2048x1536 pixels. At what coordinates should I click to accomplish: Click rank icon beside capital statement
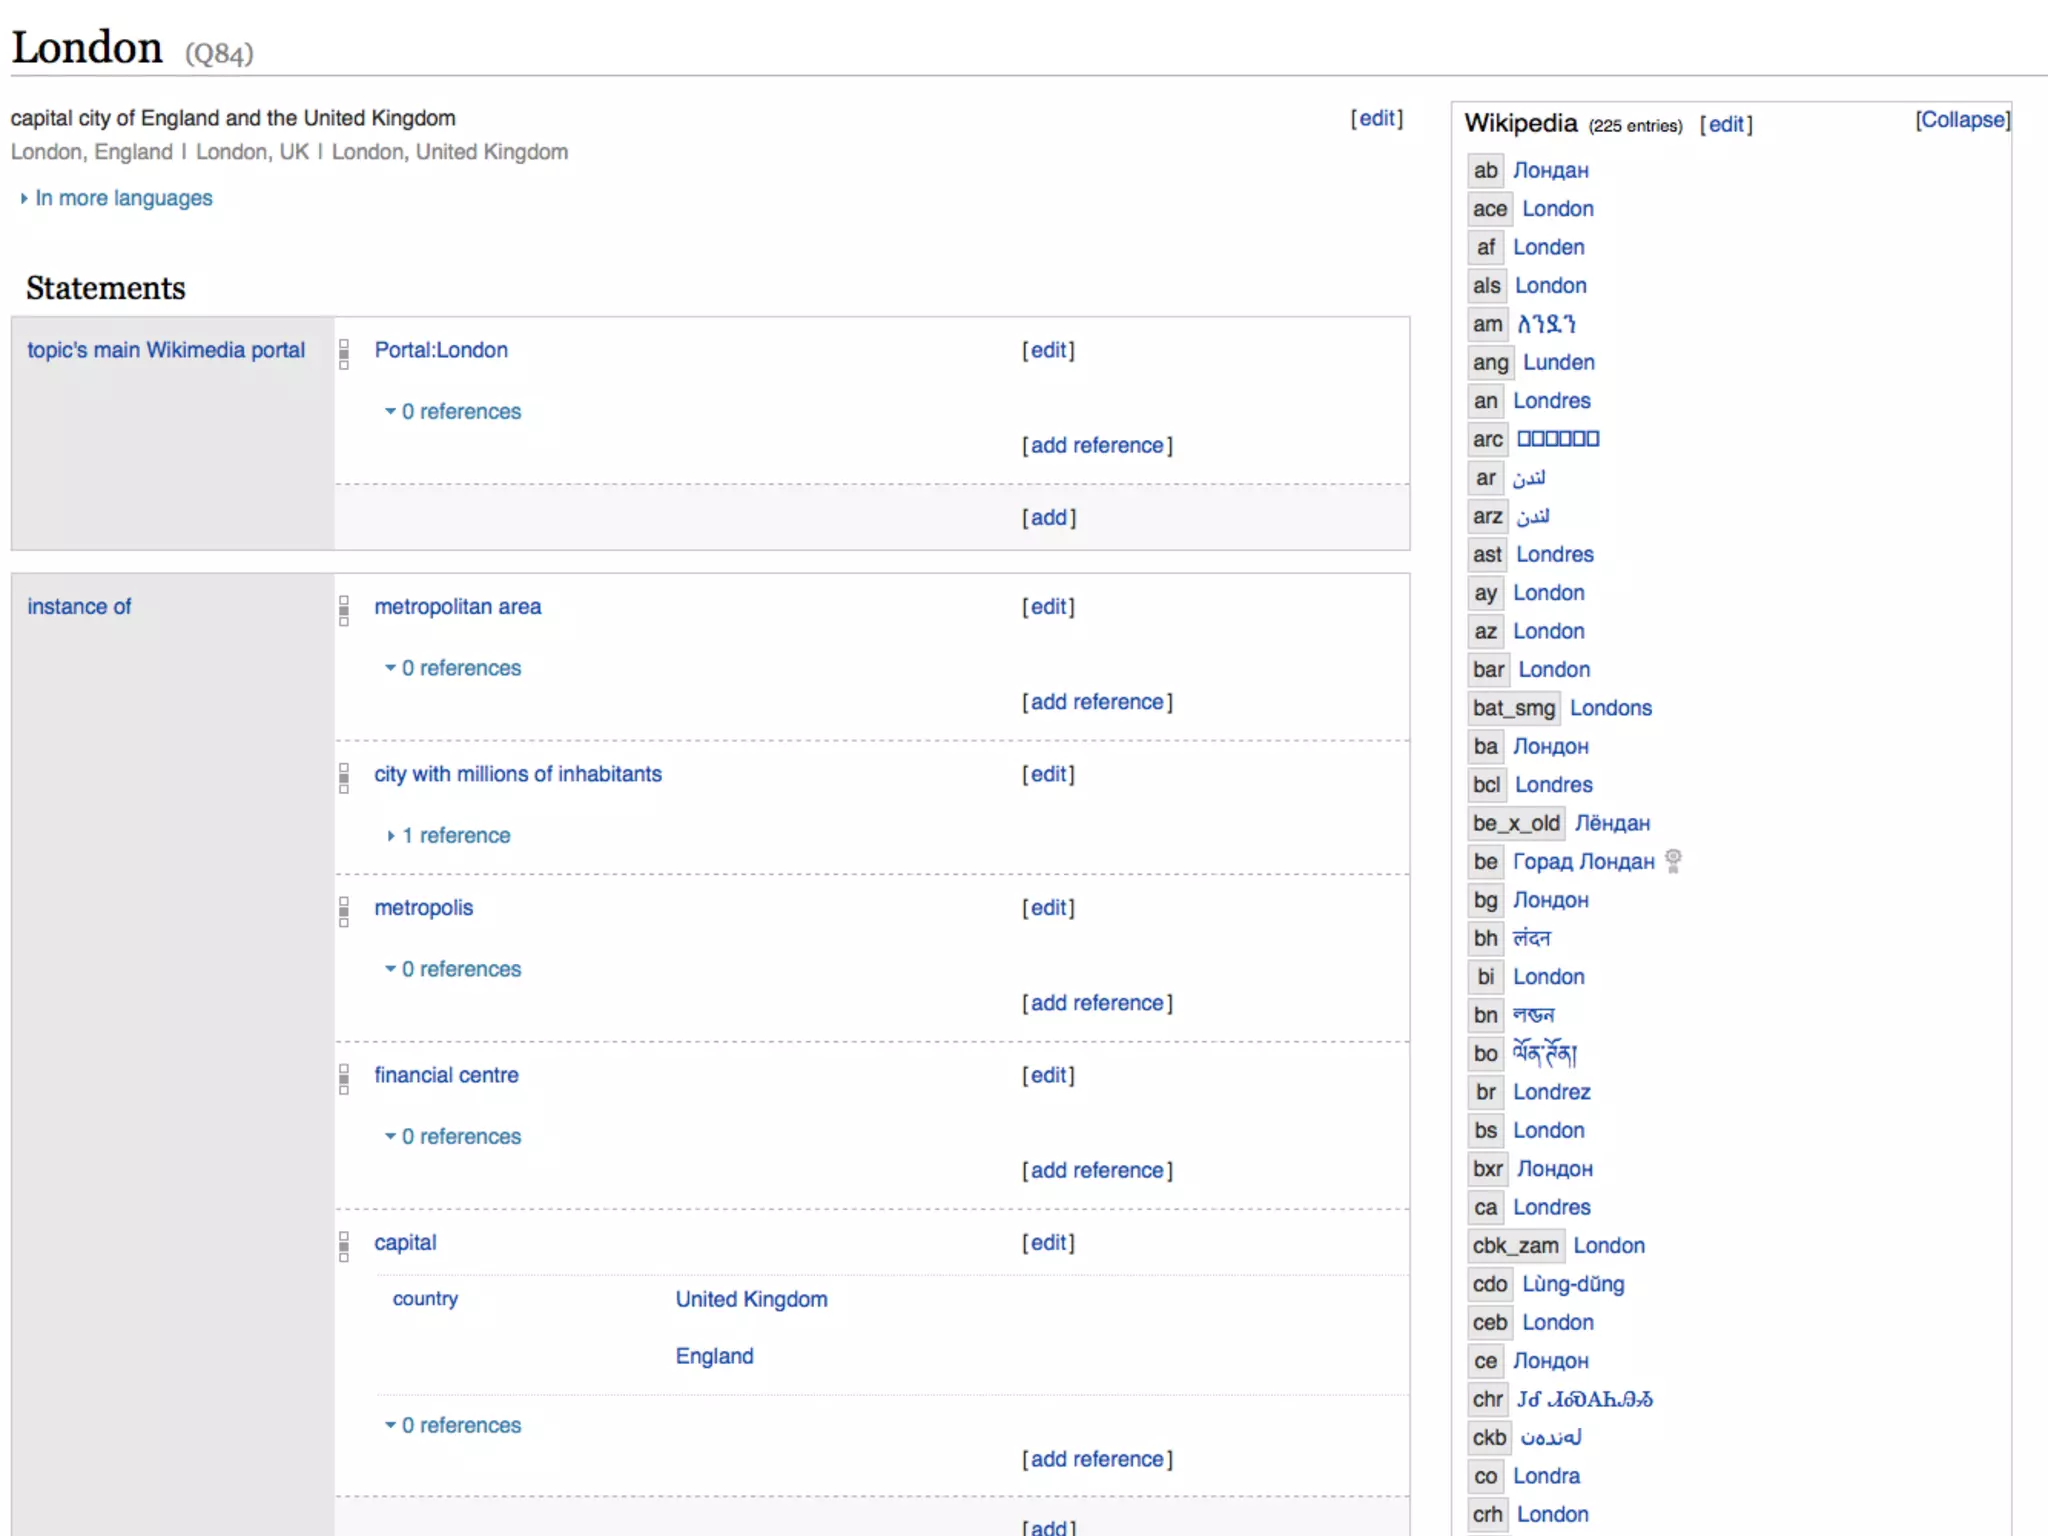coord(344,1246)
